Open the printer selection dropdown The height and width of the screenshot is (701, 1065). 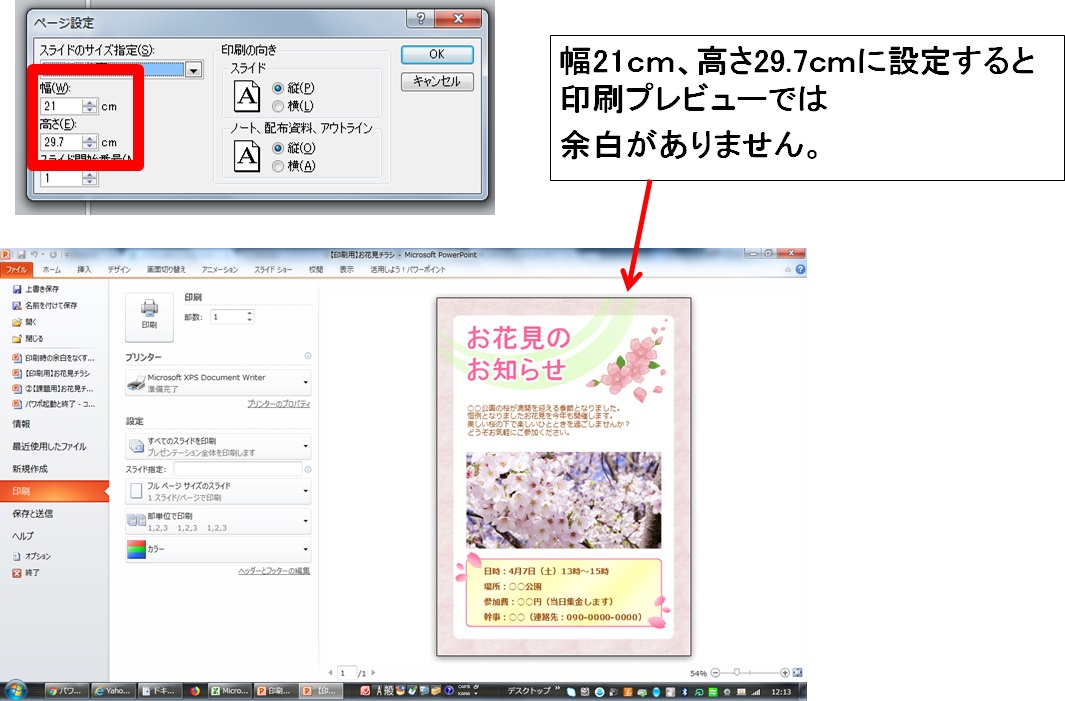(306, 381)
